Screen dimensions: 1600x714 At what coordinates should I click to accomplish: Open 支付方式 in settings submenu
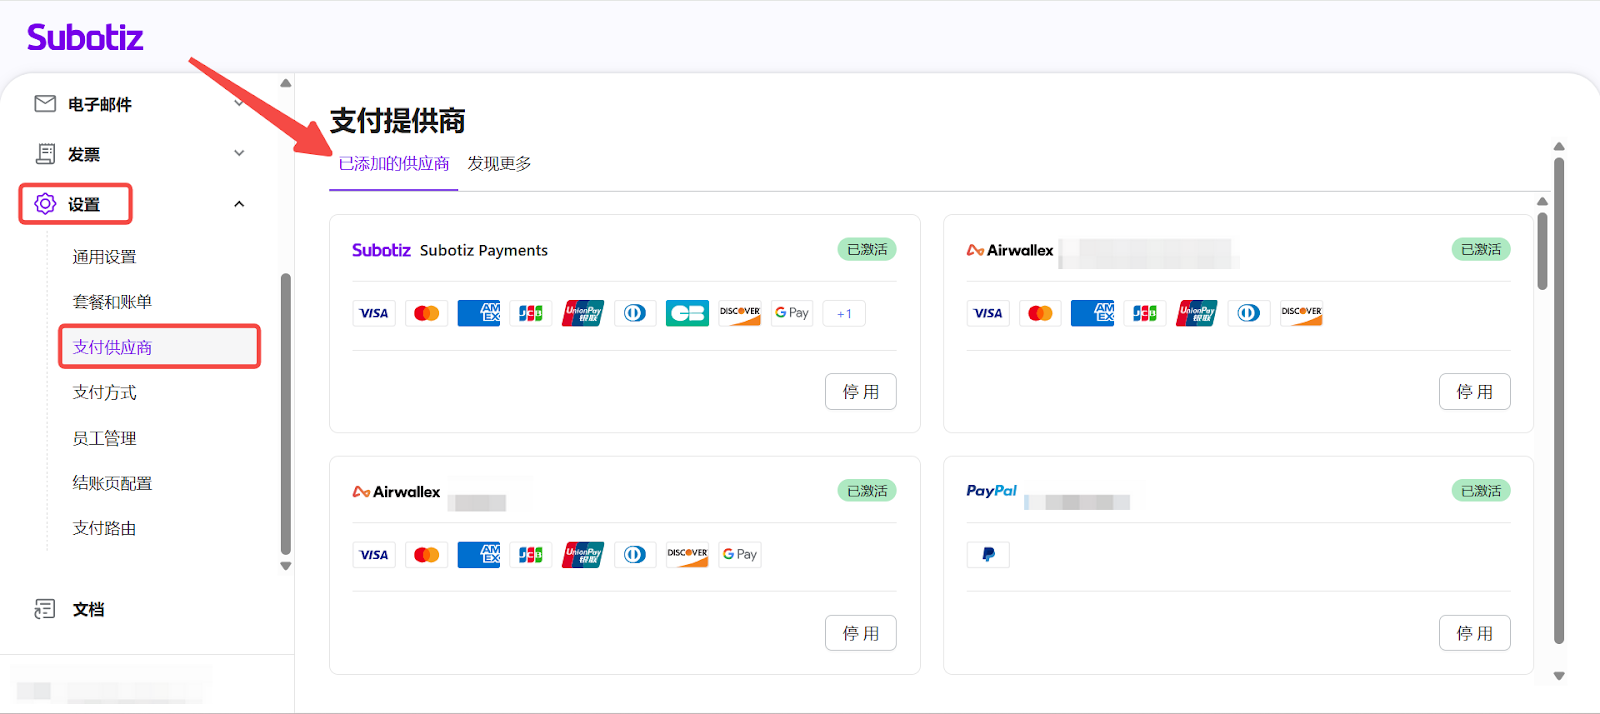click(105, 392)
